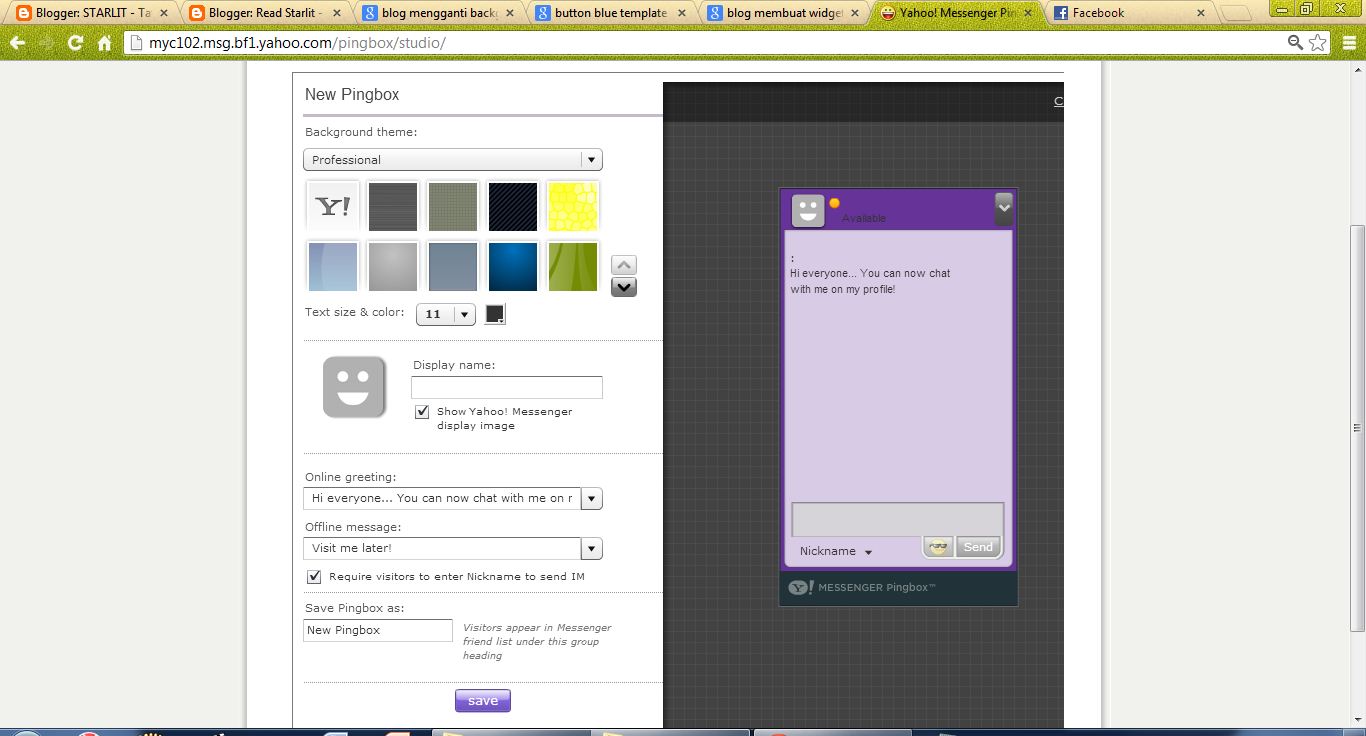Switch to the Blogger: STARLIT tab
Viewport: 1366px width, 736px height.
click(x=92, y=13)
